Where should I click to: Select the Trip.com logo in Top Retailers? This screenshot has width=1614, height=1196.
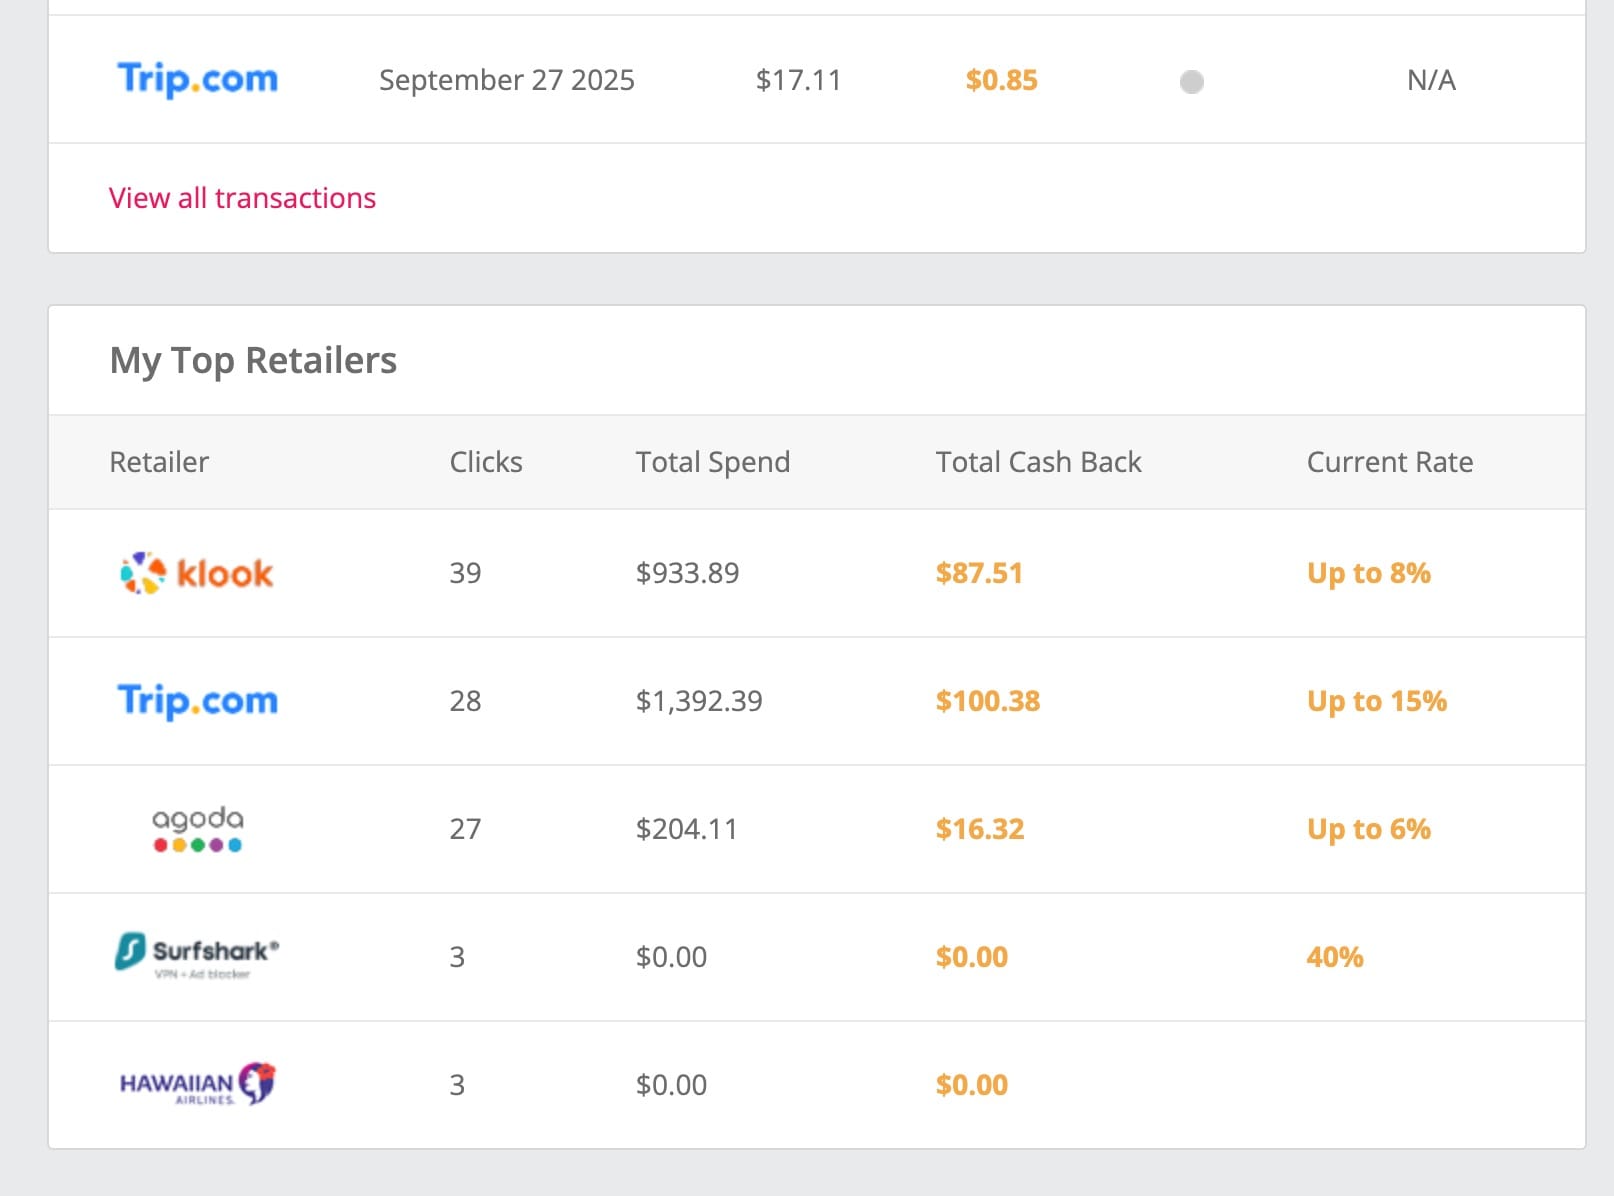pyautogui.click(x=197, y=701)
